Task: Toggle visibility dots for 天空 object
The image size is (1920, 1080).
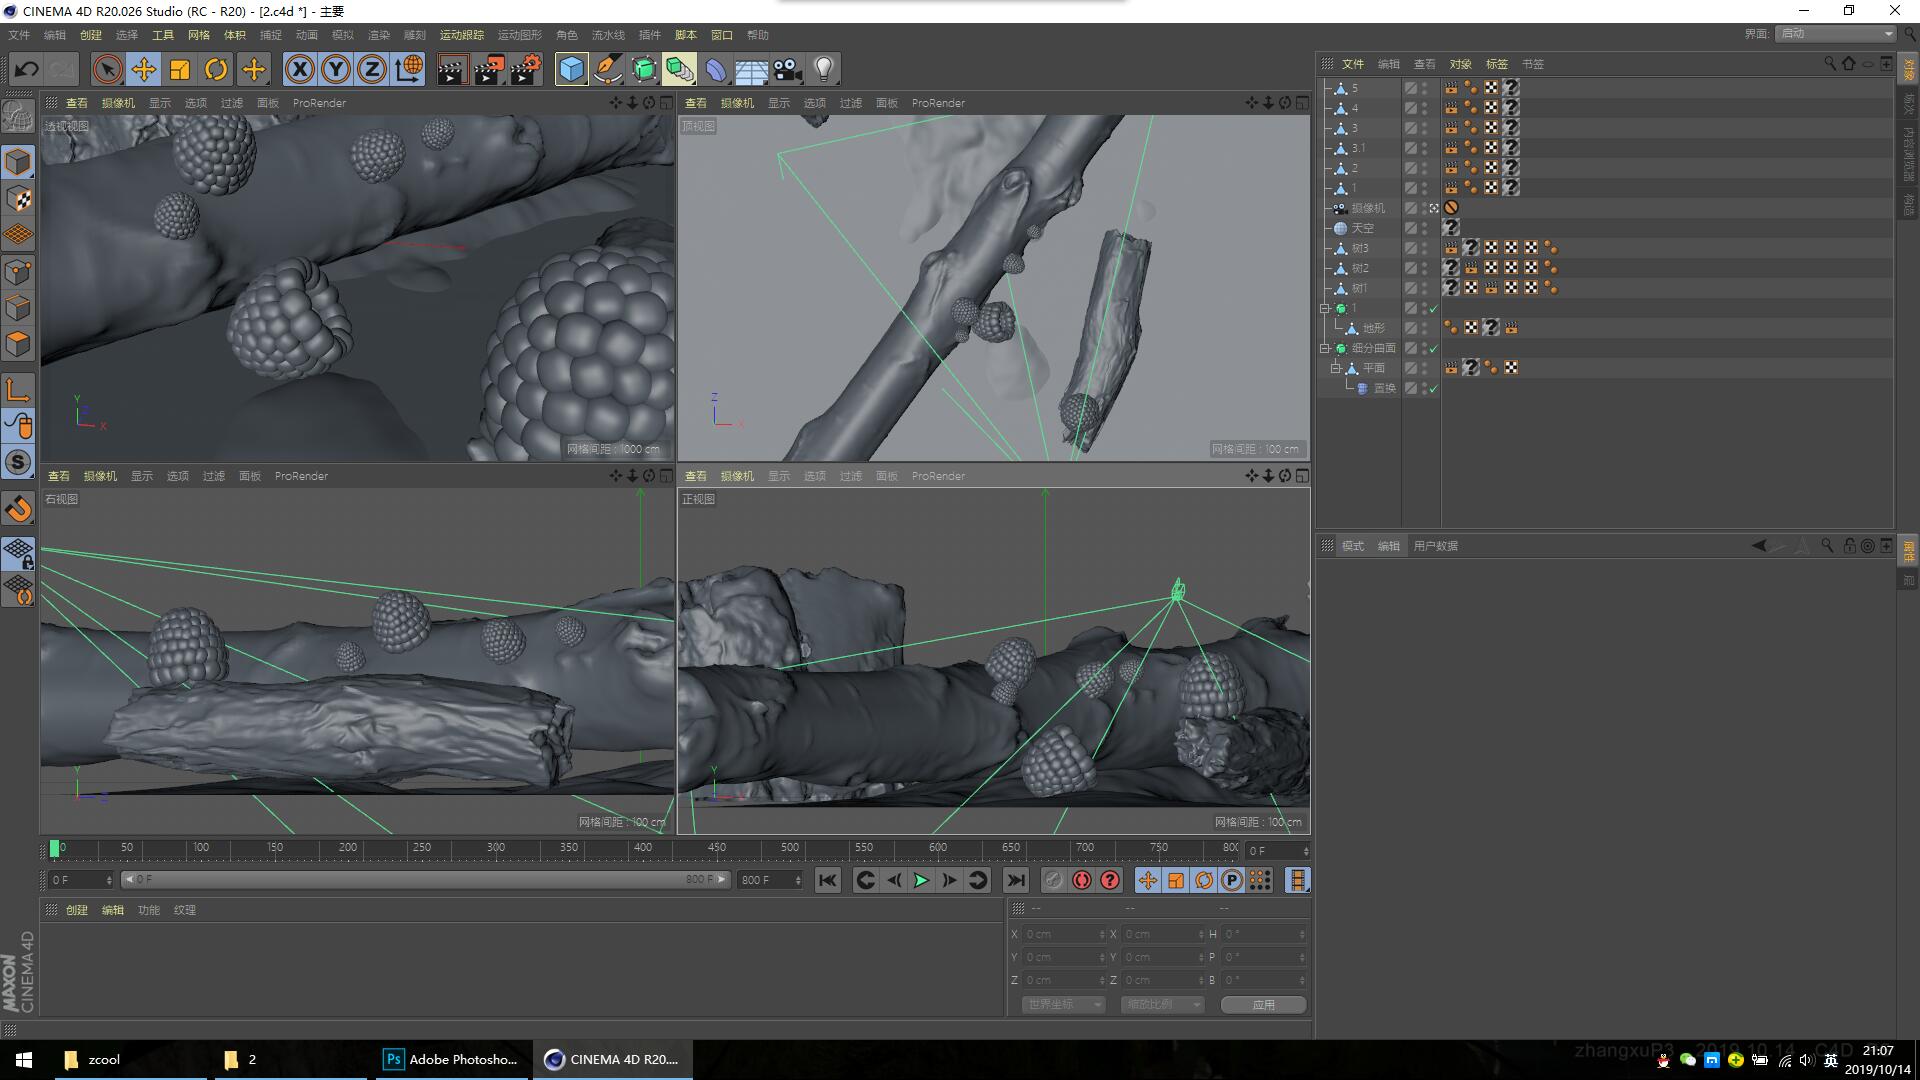Action: click(x=1425, y=228)
